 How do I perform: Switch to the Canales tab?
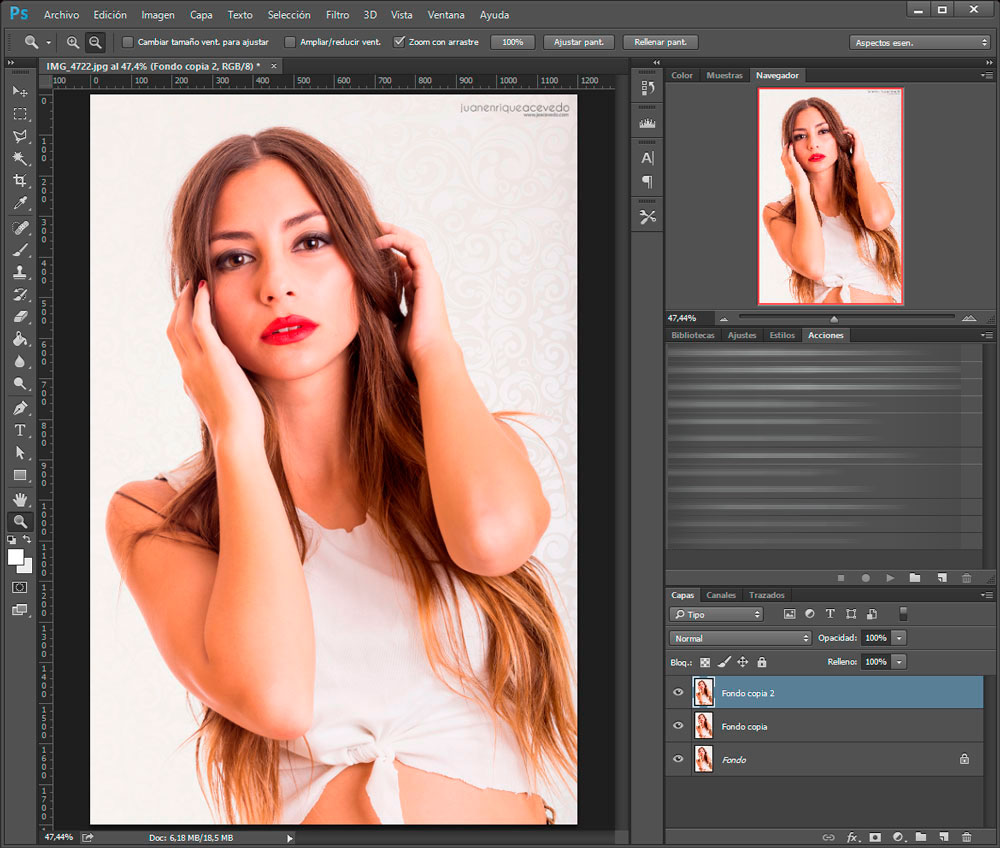[x=721, y=595]
